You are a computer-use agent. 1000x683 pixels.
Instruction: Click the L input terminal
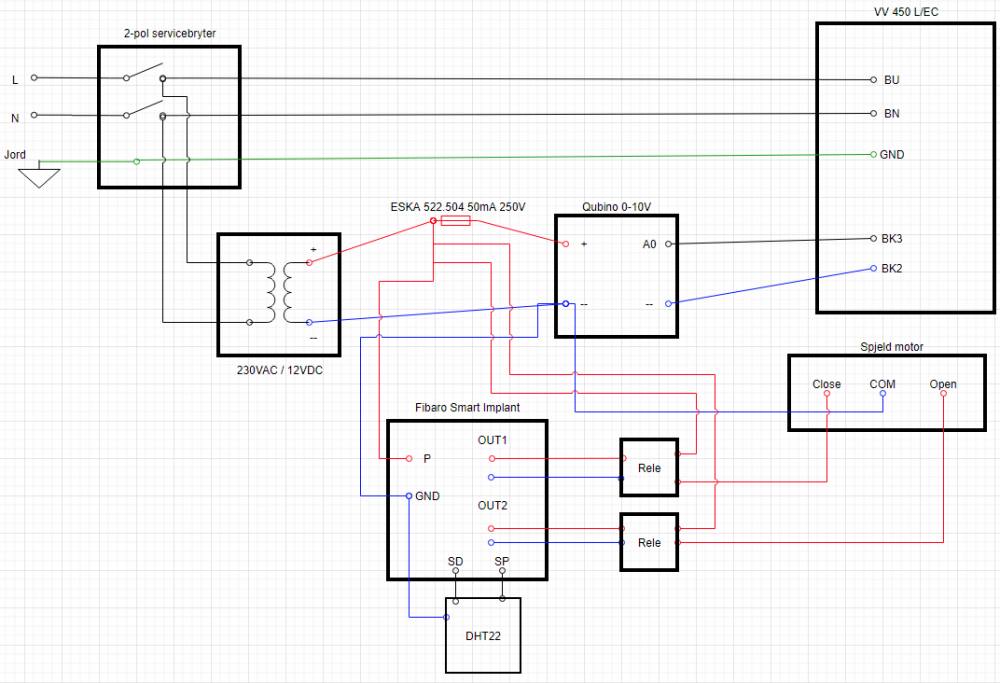[34, 78]
